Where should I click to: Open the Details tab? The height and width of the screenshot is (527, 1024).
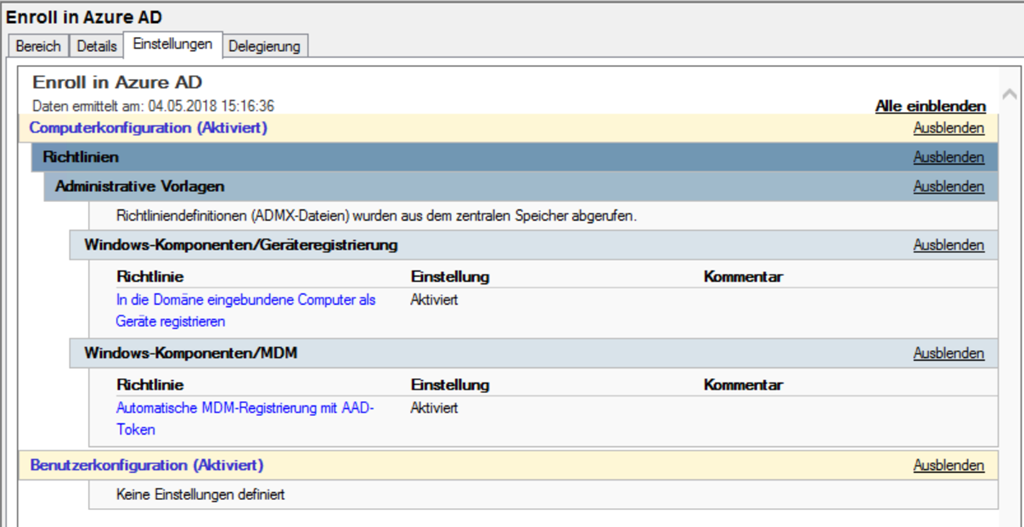[x=97, y=46]
